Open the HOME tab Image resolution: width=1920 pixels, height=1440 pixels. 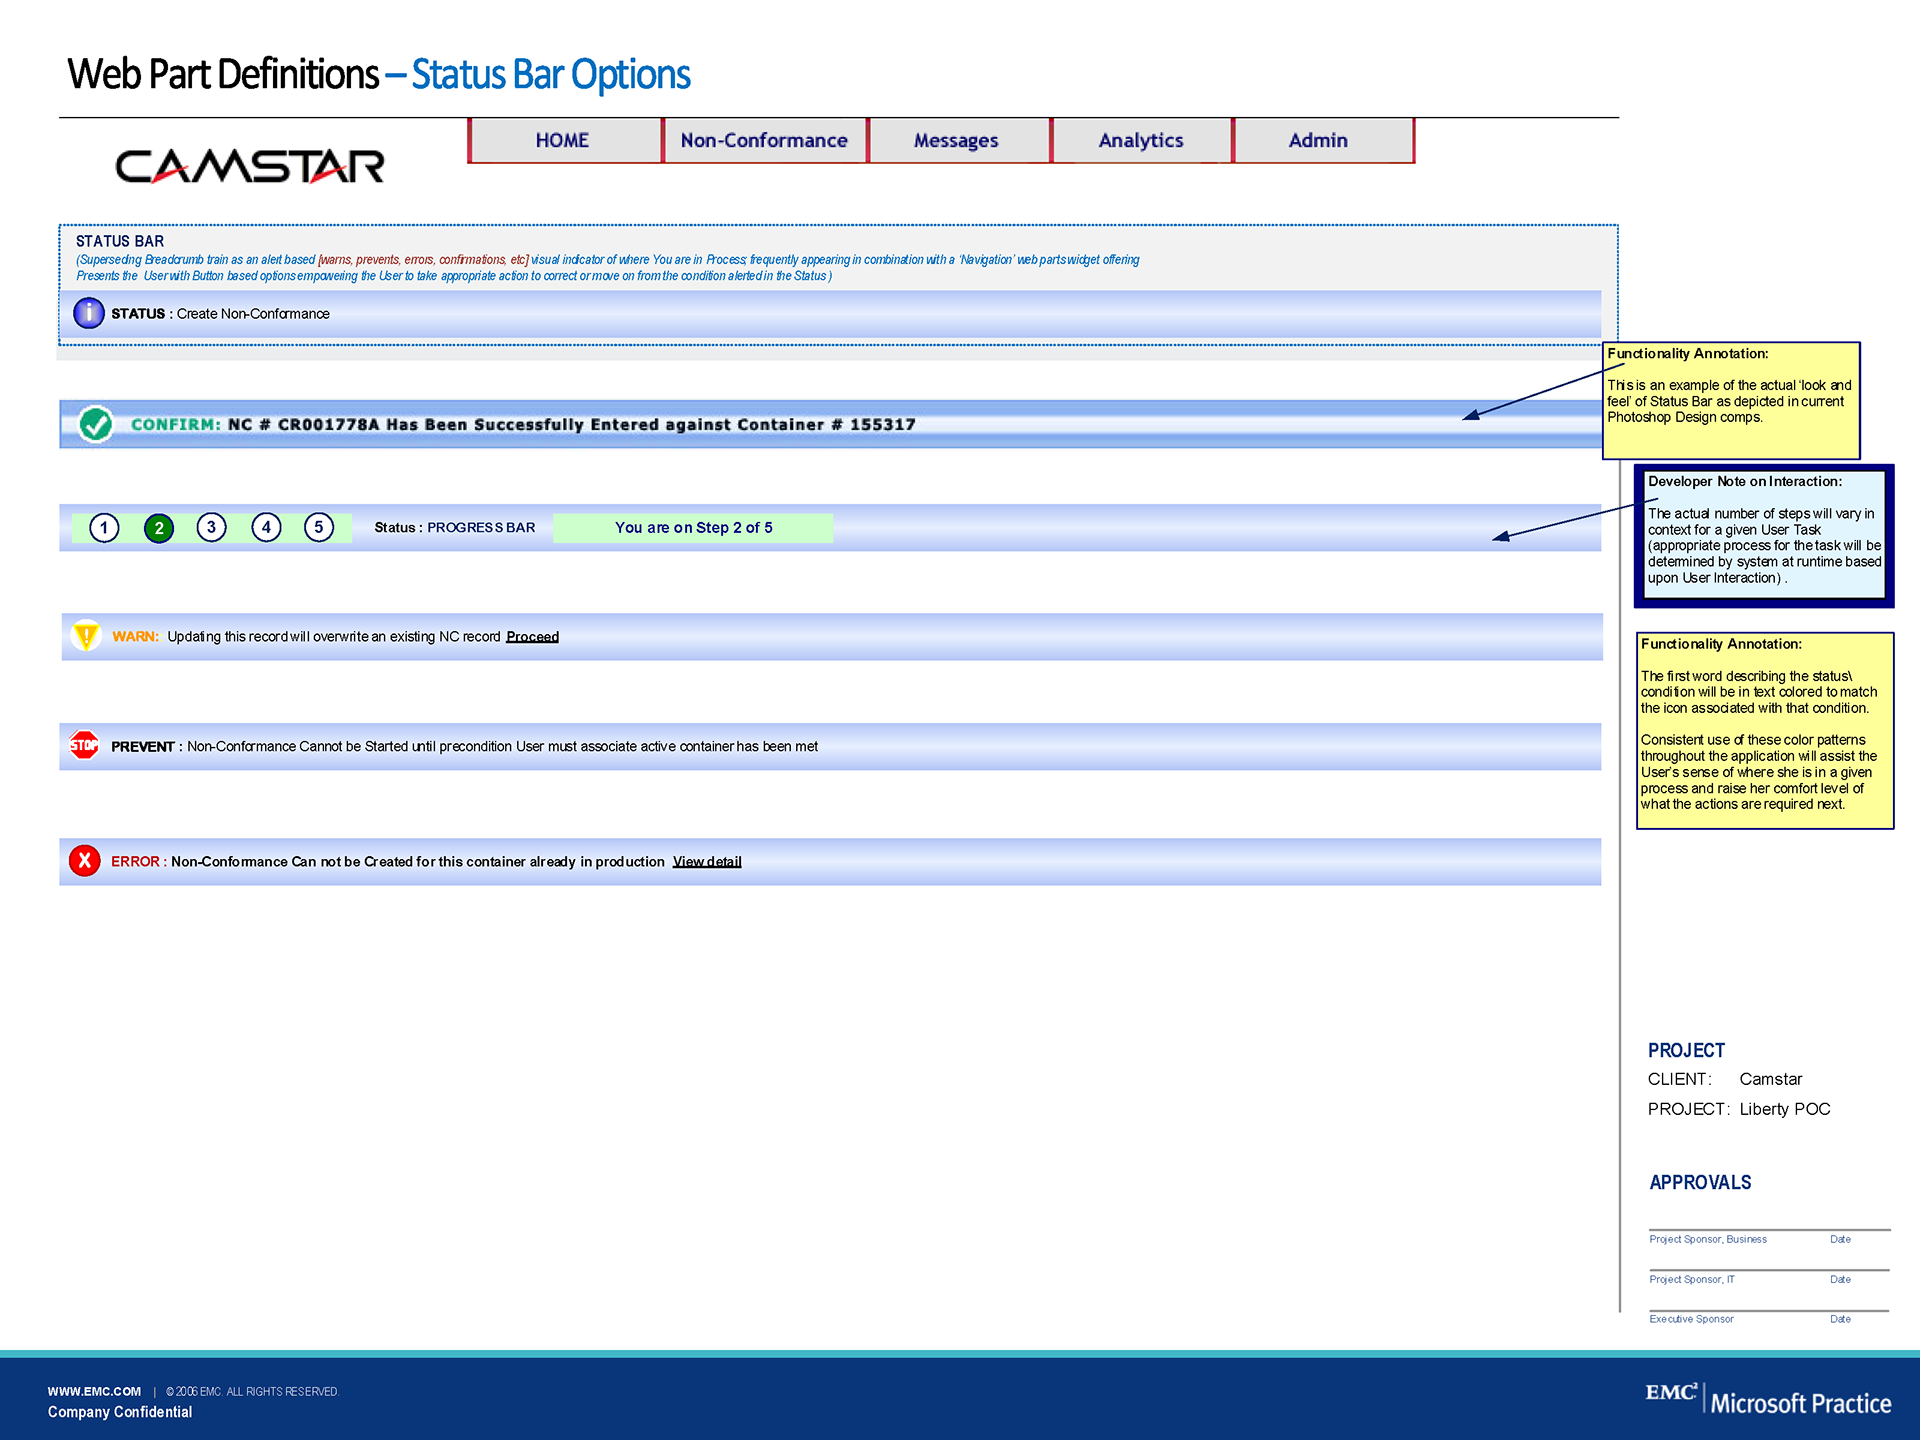tap(563, 141)
